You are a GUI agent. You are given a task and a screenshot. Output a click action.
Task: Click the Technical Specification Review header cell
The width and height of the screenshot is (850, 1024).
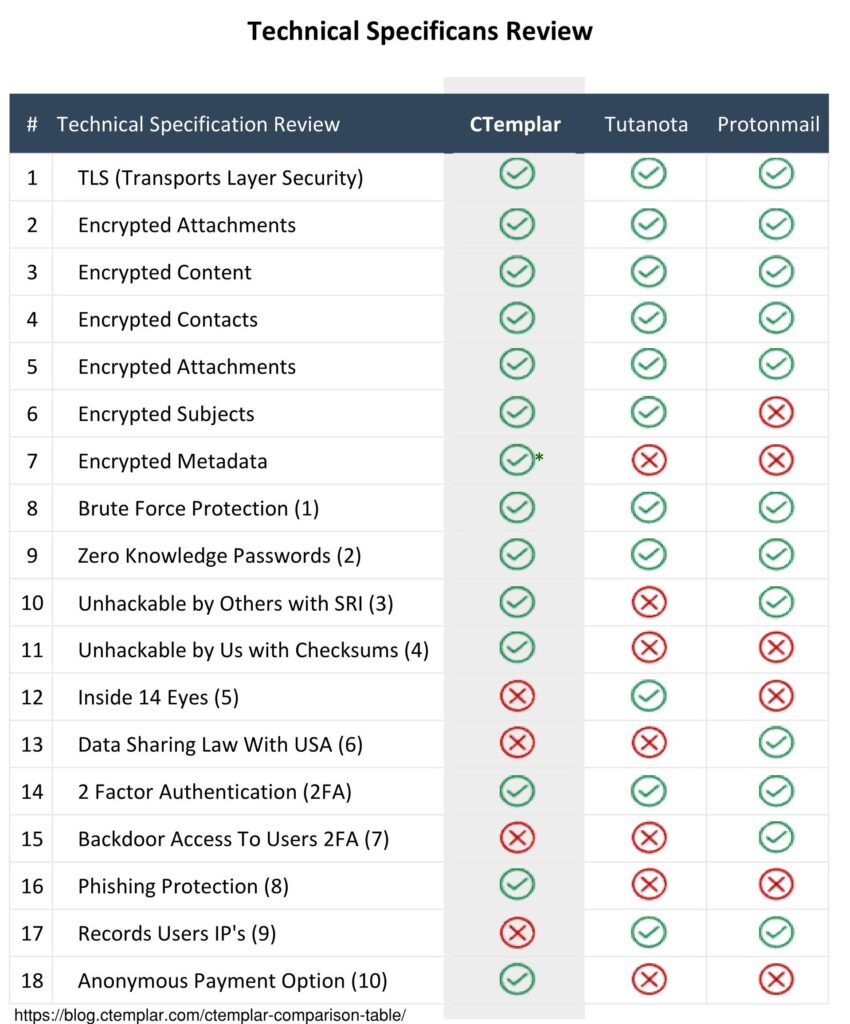pos(198,124)
